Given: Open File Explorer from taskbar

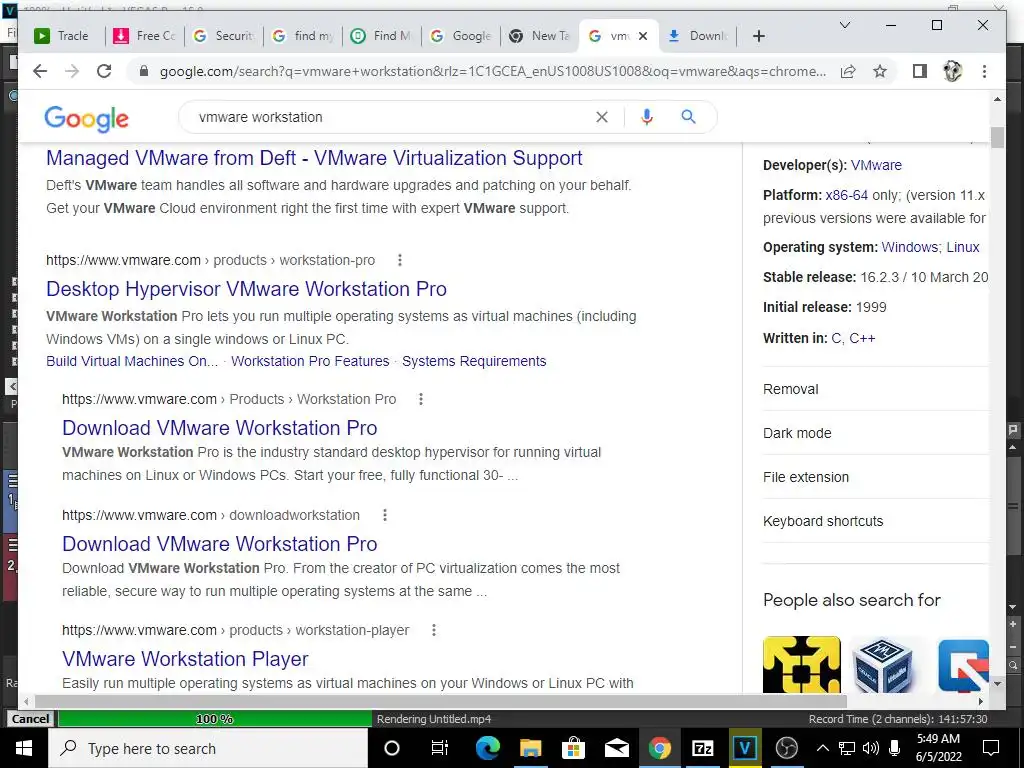Looking at the screenshot, I should [530, 748].
